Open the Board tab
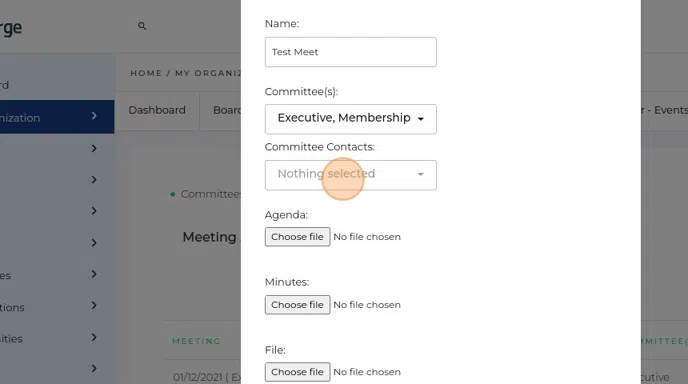This screenshot has width=688, height=384. [x=227, y=110]
